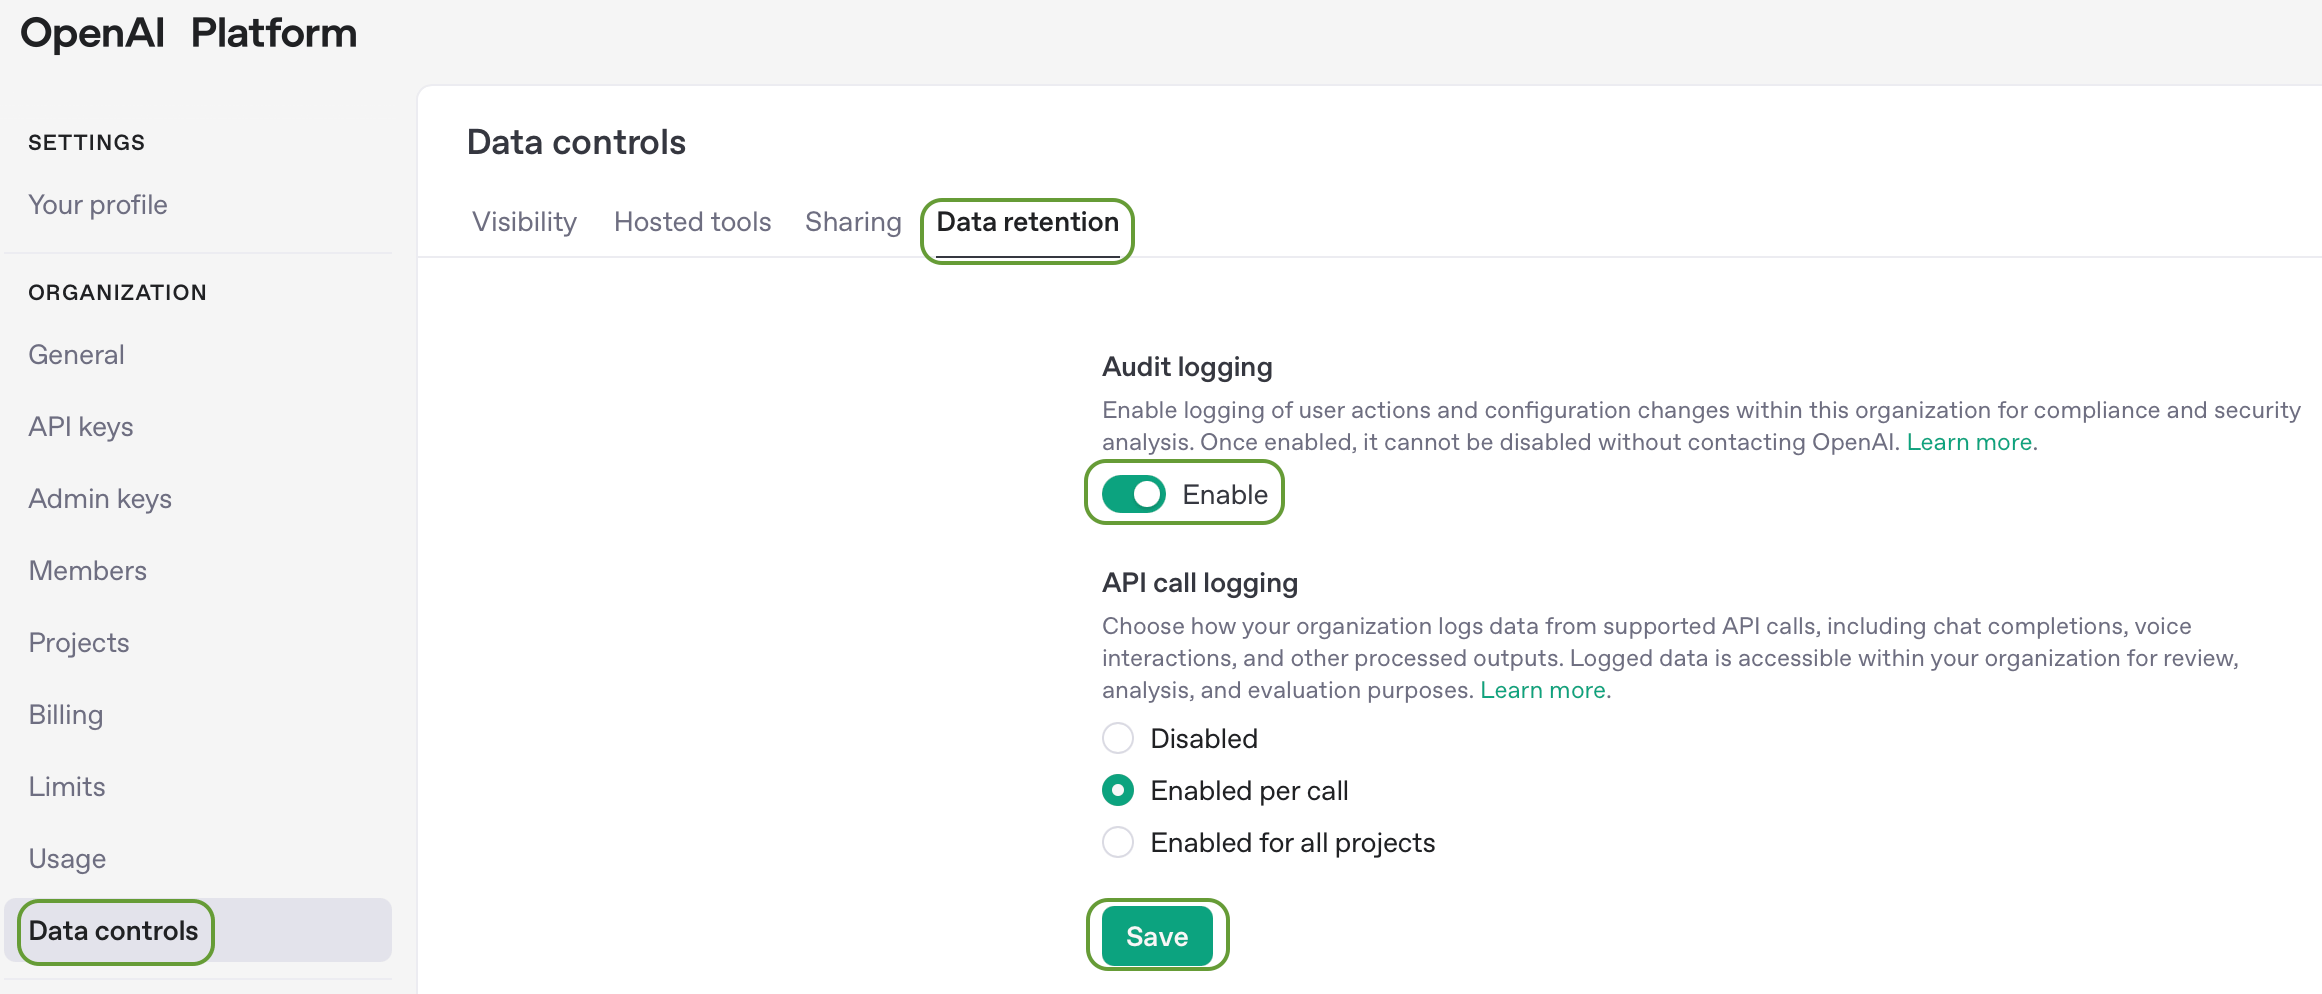Open the OpenAI Platform home logo
Image resolution: width=2322 pixels, height=994 pixels.
click(x=188, y=33)
